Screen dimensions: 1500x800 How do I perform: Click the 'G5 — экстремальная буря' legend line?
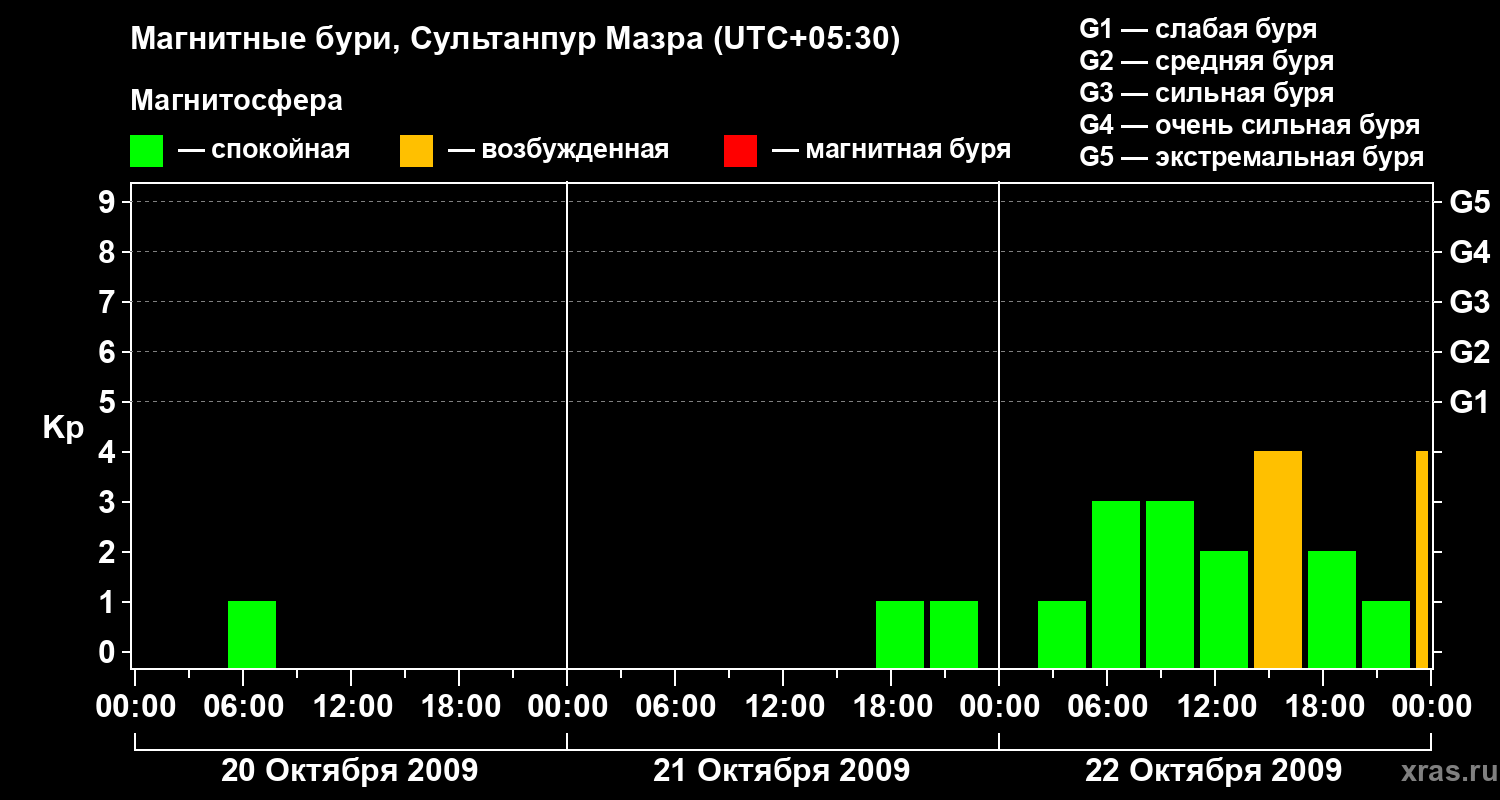point(1251,158)
